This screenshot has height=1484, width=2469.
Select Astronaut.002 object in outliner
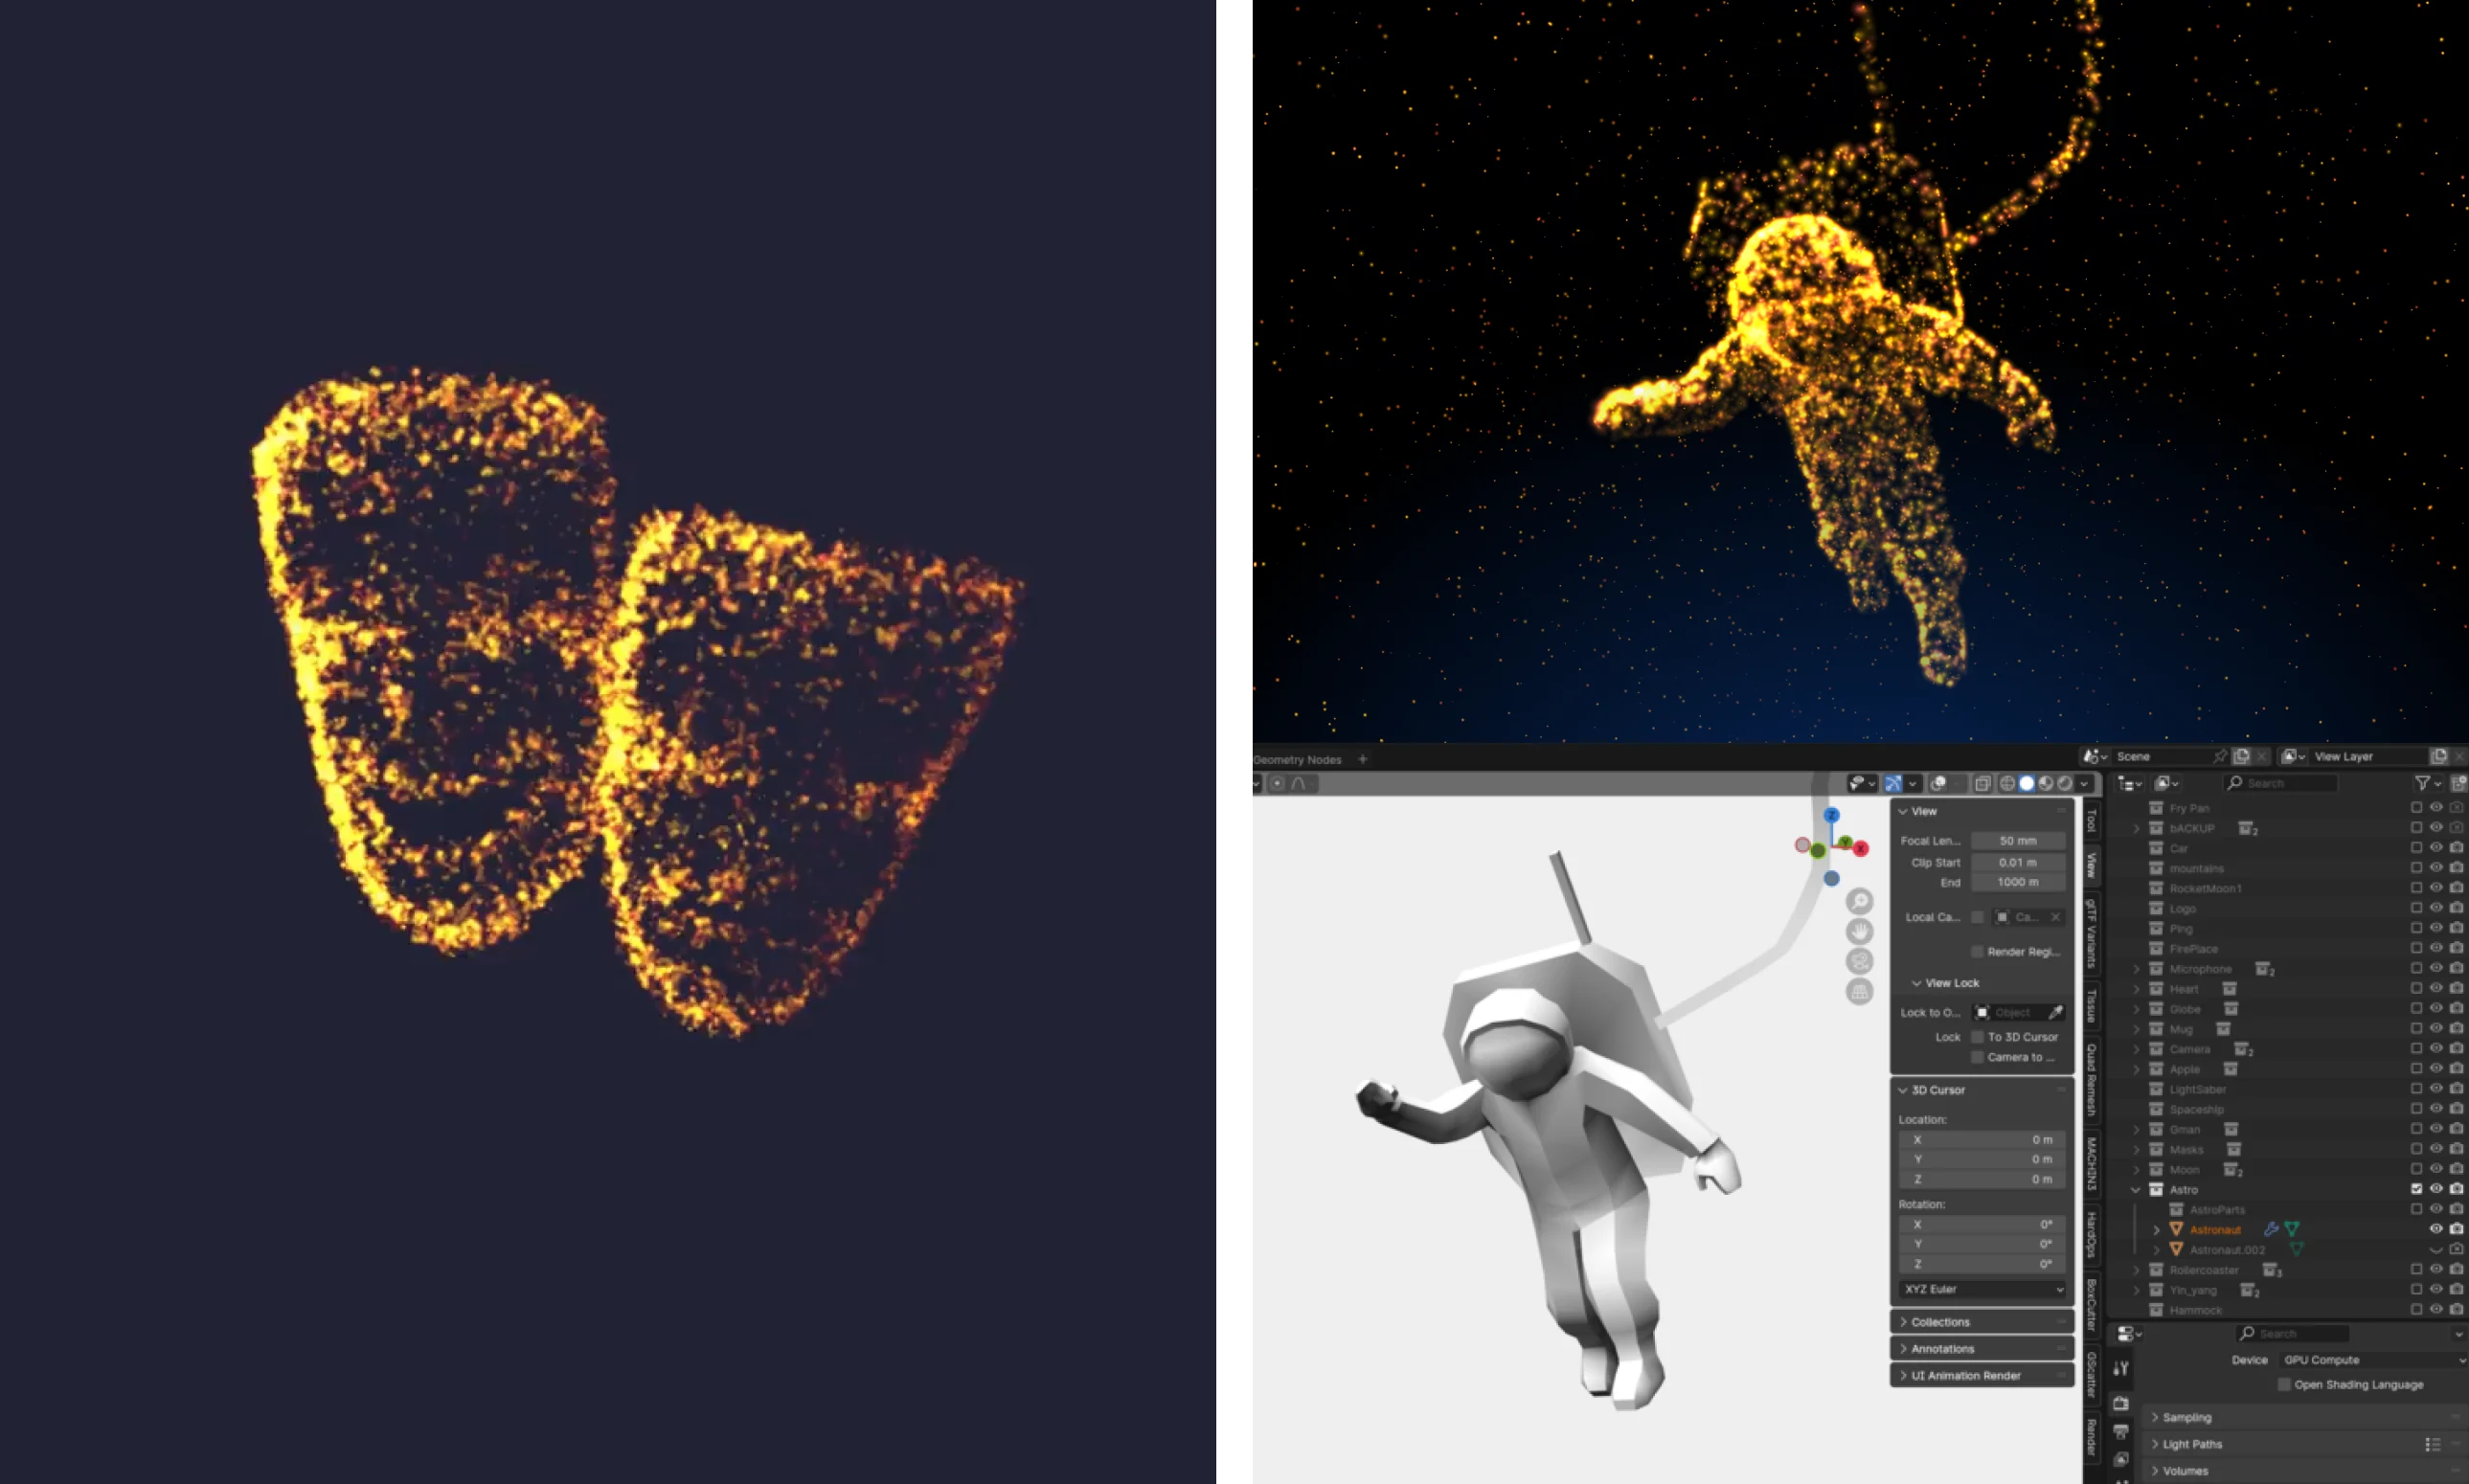pyautogui.click(x=2226, y=1250)
